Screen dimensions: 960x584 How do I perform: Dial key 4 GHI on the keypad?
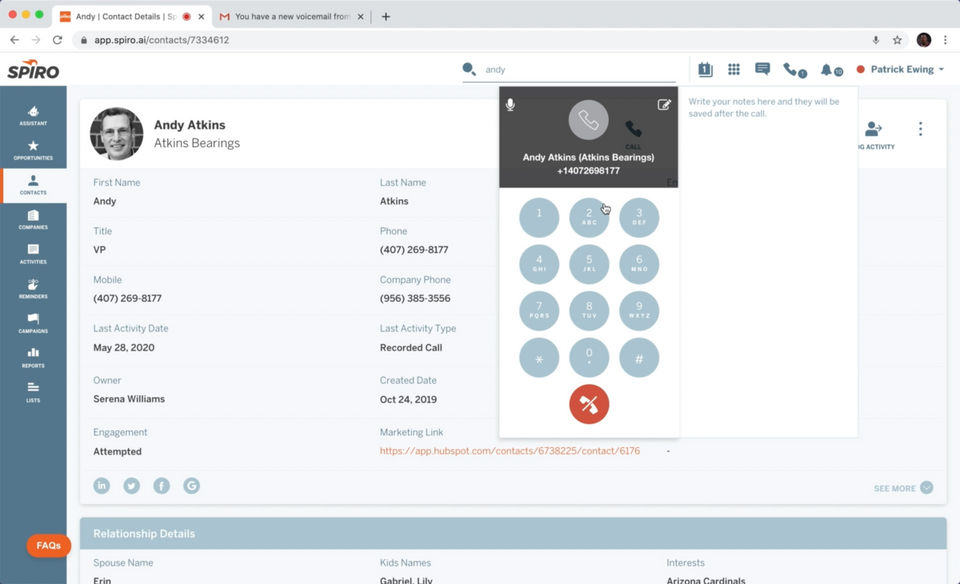click(539, 264)
